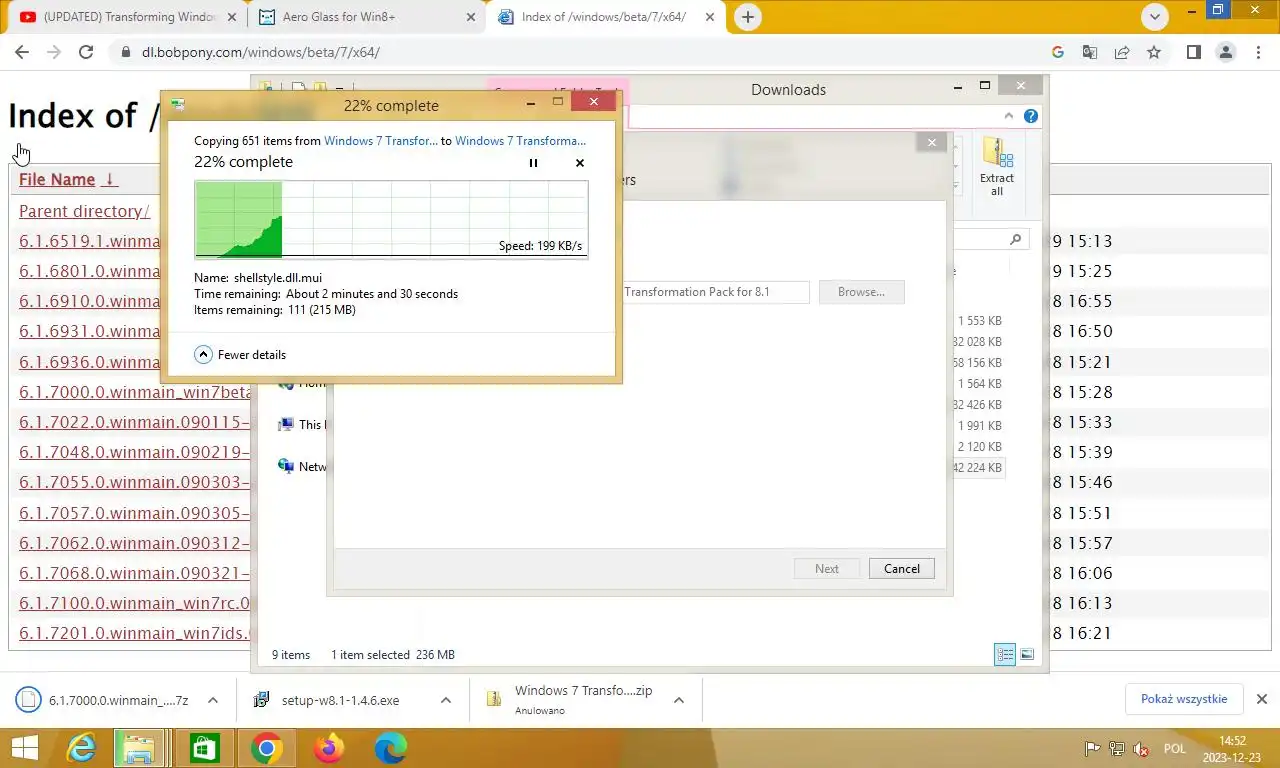Viewport: 1280px width, 768px height.
Task: Close the Aero Glass for Win8+ tab
Action: (x=470, y=17)
